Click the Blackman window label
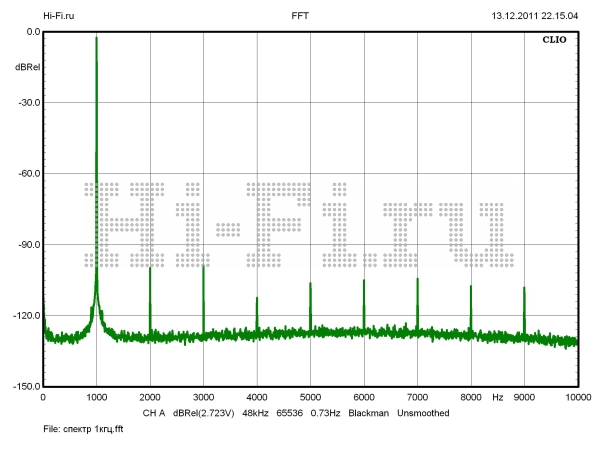 [x=369, y=413]
